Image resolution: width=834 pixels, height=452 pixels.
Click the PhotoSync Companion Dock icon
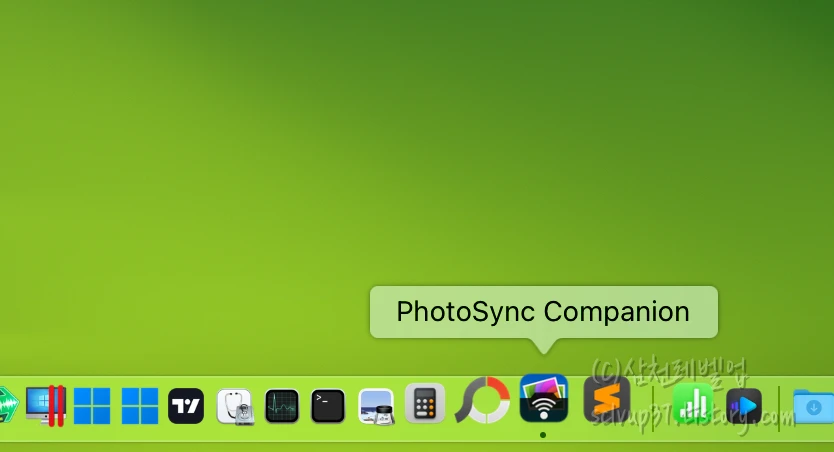pyautogui.click(x=544, y=398)
